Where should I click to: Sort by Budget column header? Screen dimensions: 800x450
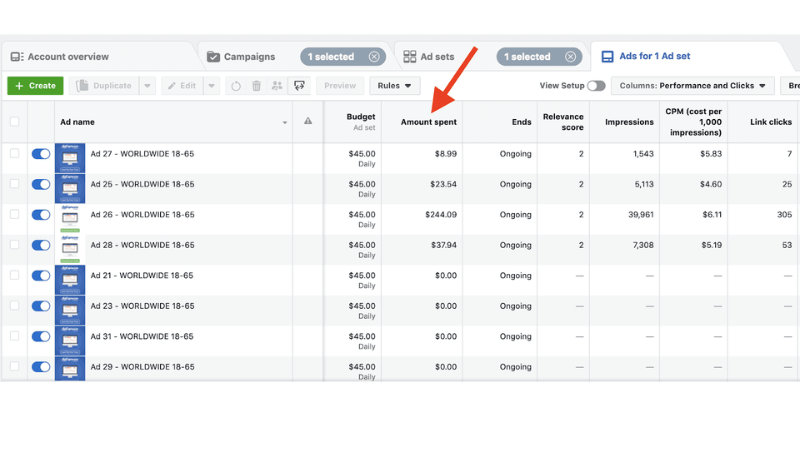coord(361,117)
